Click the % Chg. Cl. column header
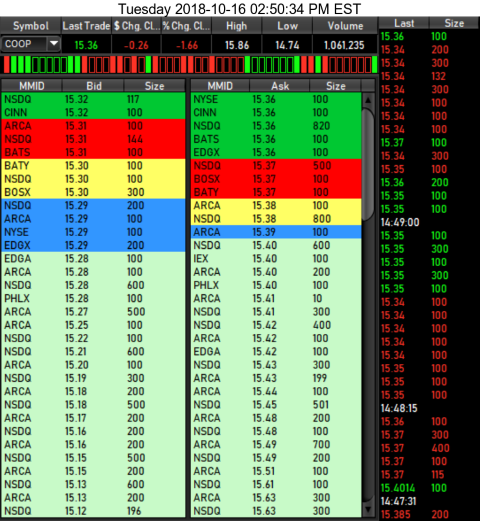Screen dimensions: 480x521 186,26
